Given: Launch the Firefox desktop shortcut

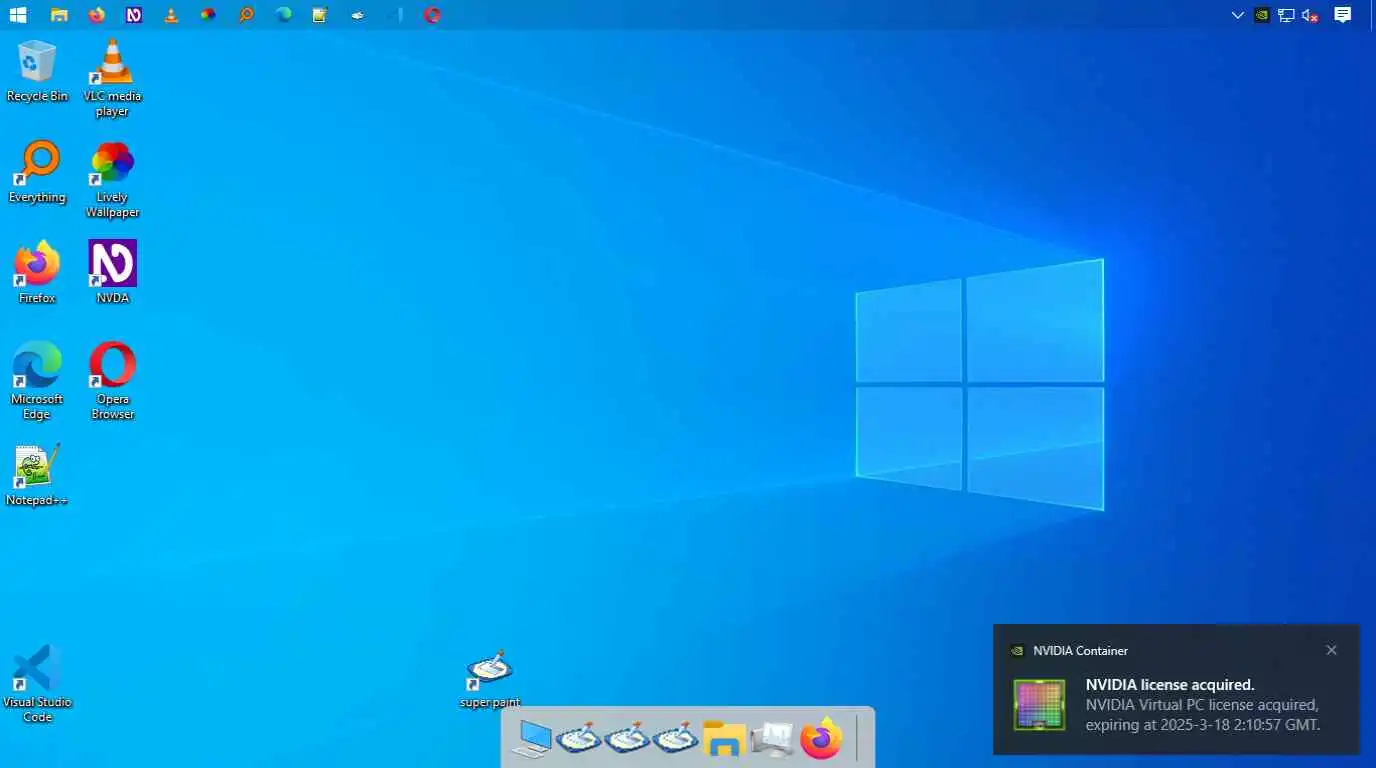Looking at the screenshot, I should click(x=37, y=272).
